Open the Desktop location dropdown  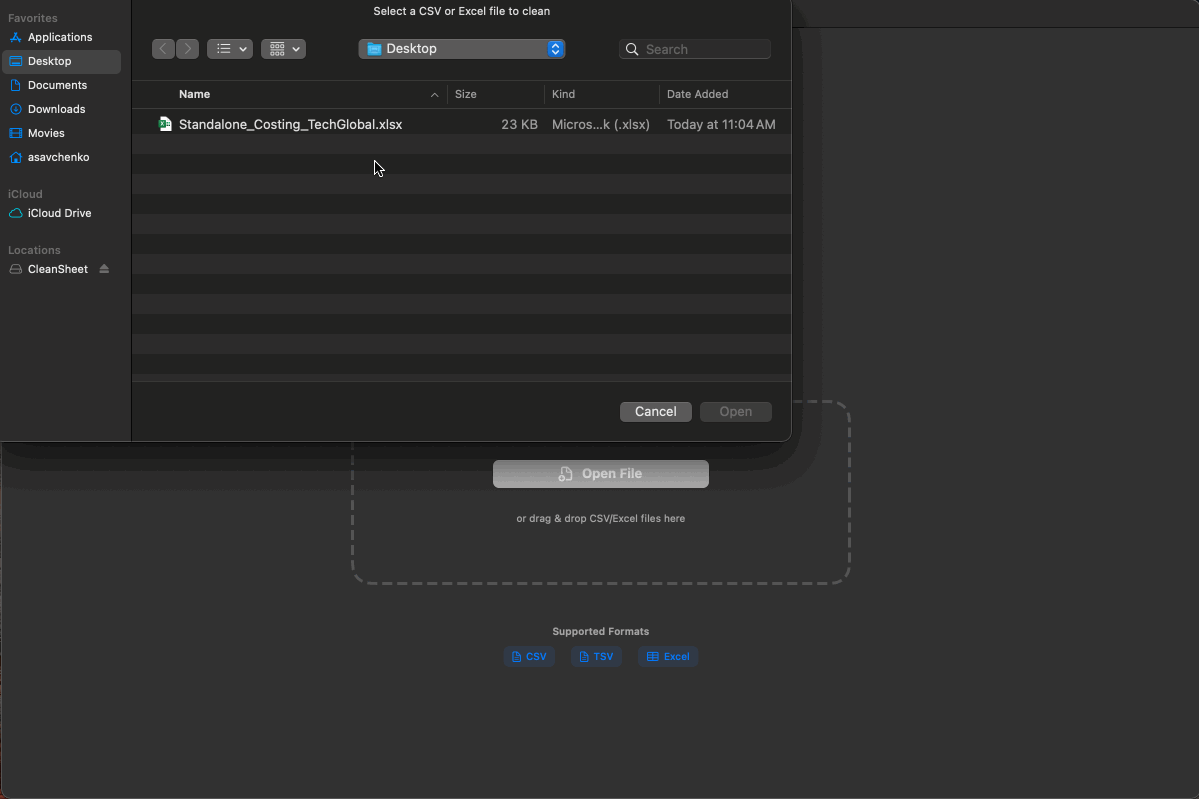click(x=461, y=48)
